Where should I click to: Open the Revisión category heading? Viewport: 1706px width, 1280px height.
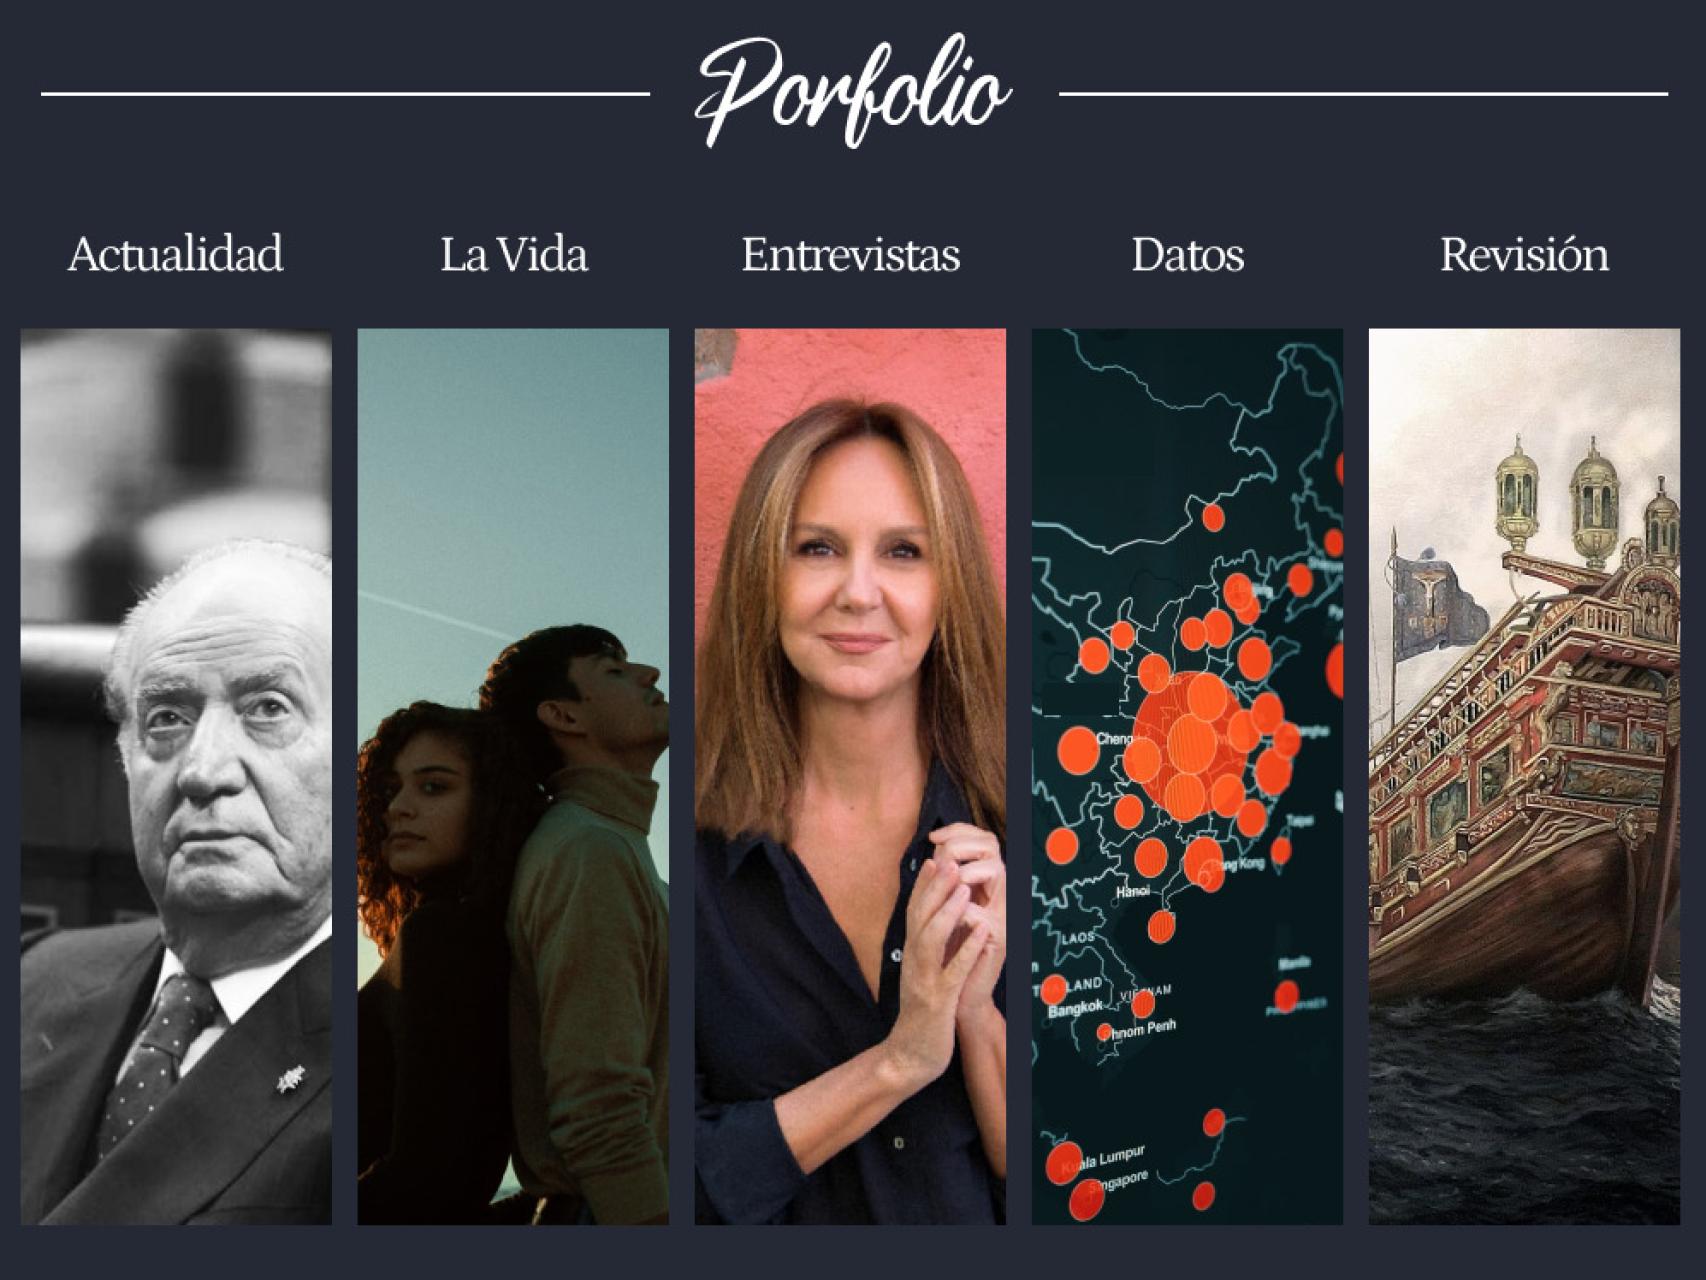[1524, 254]
